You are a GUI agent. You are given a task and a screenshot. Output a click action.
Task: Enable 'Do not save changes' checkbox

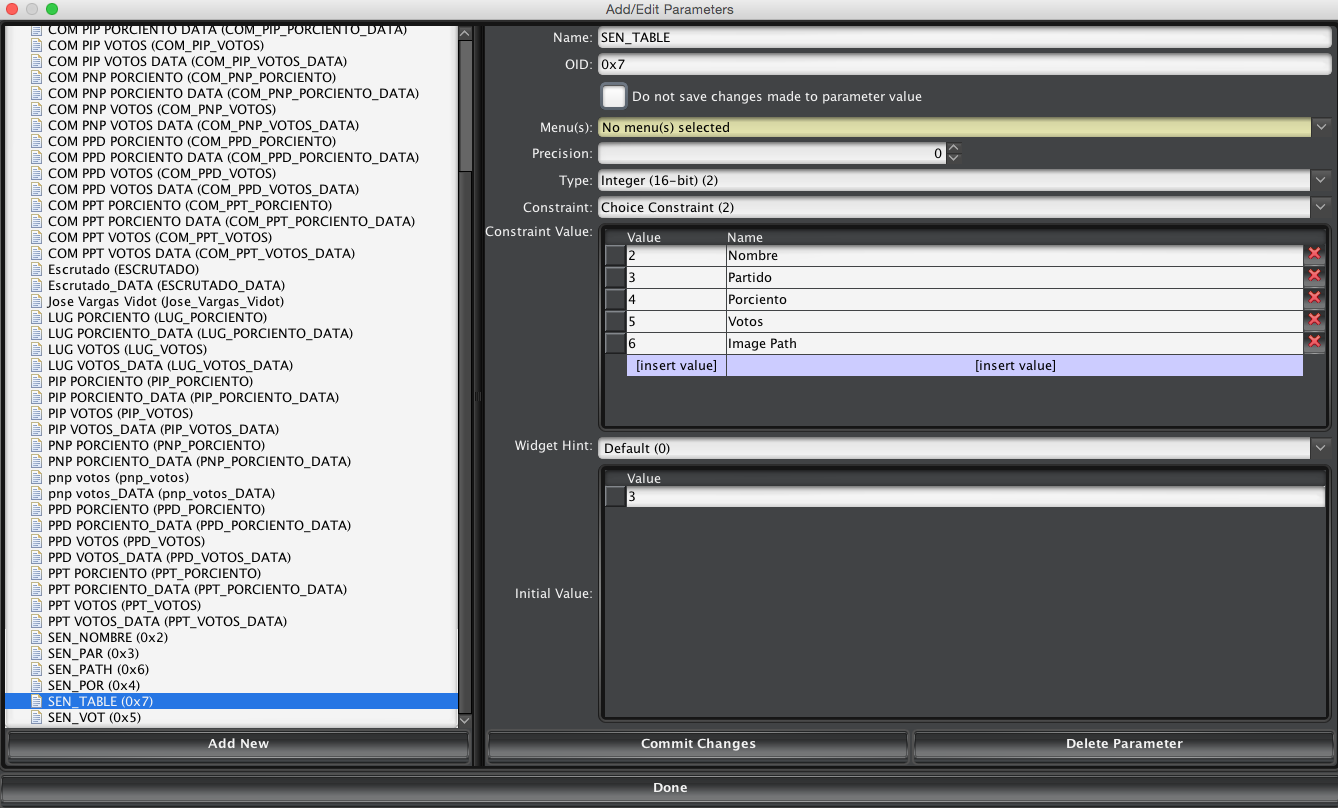[x=614, y=97]
